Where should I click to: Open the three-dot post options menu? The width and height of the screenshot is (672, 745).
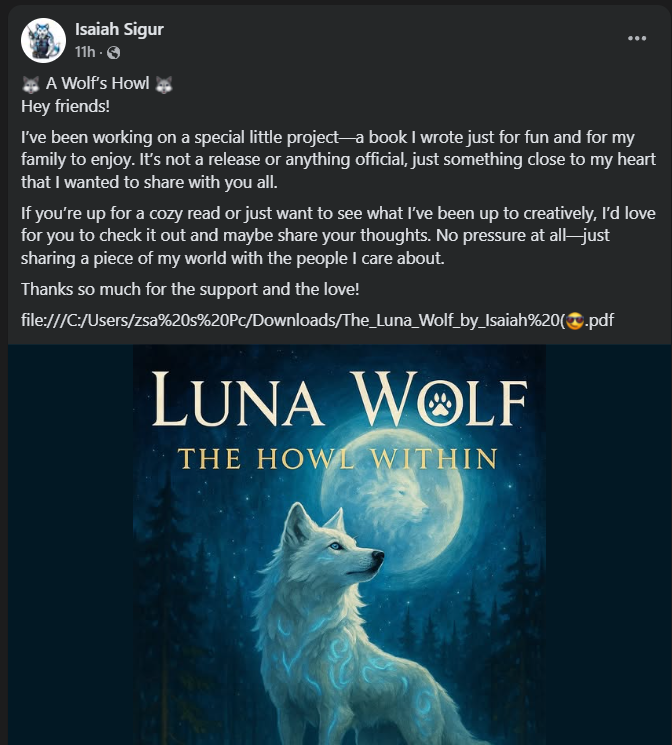(x=637, y=38)
